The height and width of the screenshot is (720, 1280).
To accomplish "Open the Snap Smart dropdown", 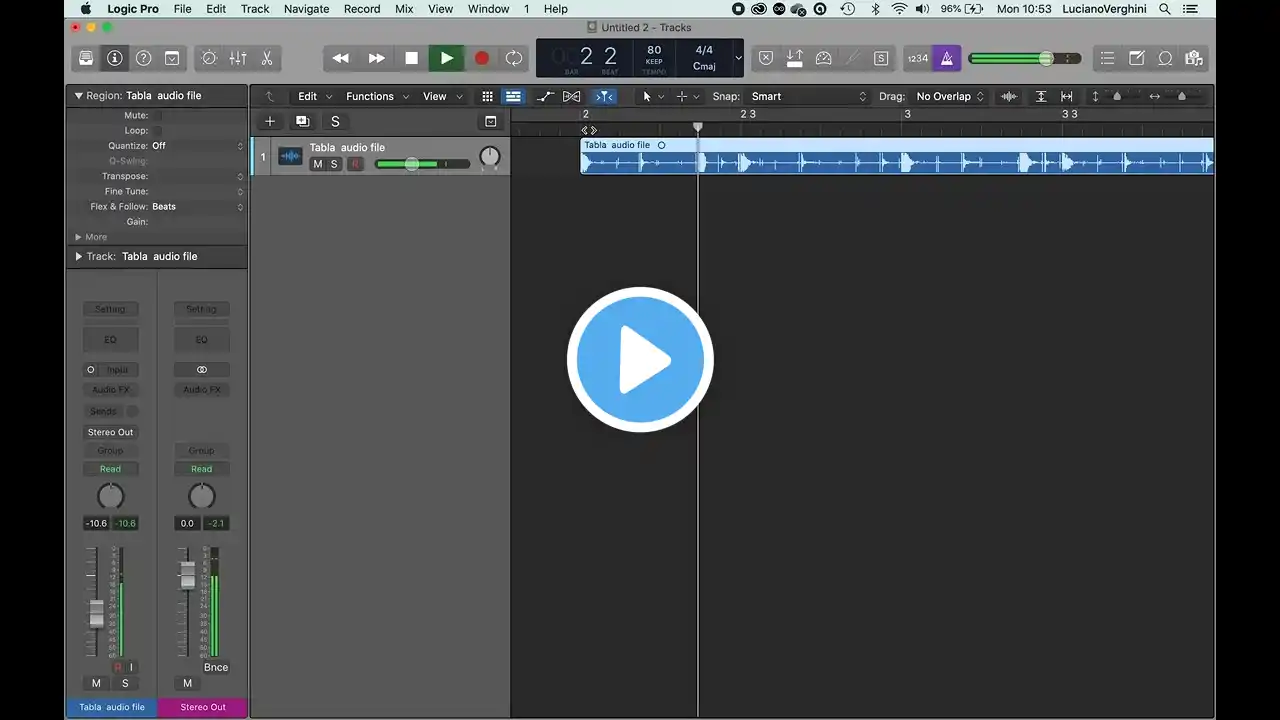I will coord(809,96).
